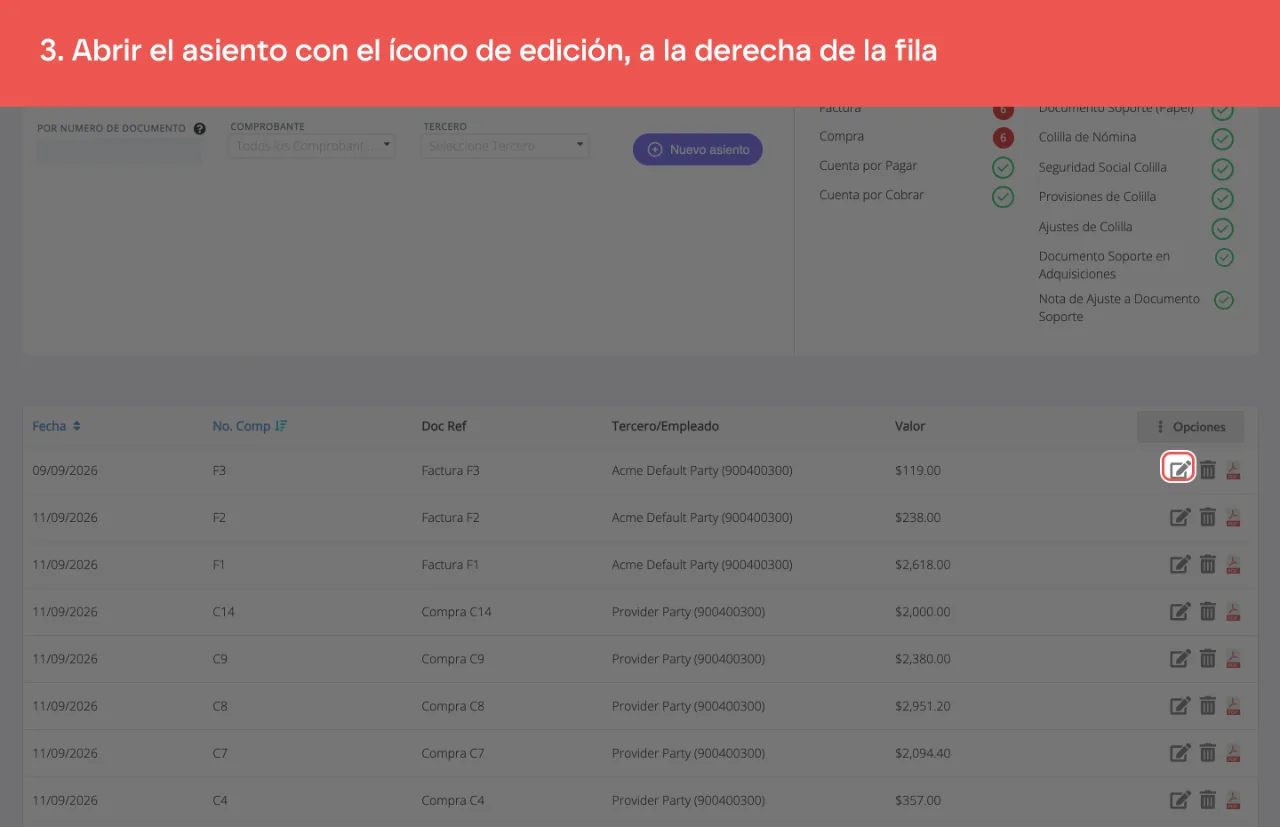Click the check for Nota de Ajuste a Documento Soporte

(1223, 300)
